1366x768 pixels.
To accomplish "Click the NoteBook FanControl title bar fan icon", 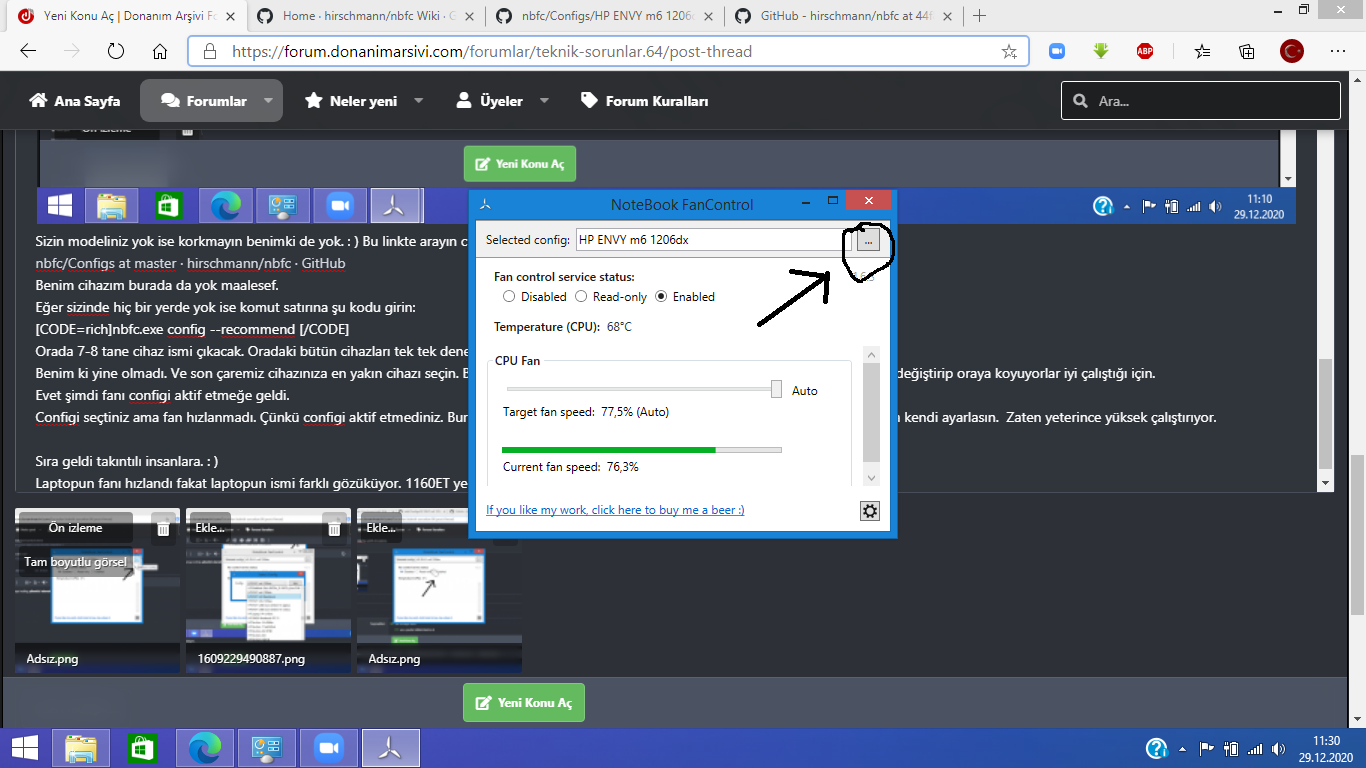I will [x=485, y=205].
